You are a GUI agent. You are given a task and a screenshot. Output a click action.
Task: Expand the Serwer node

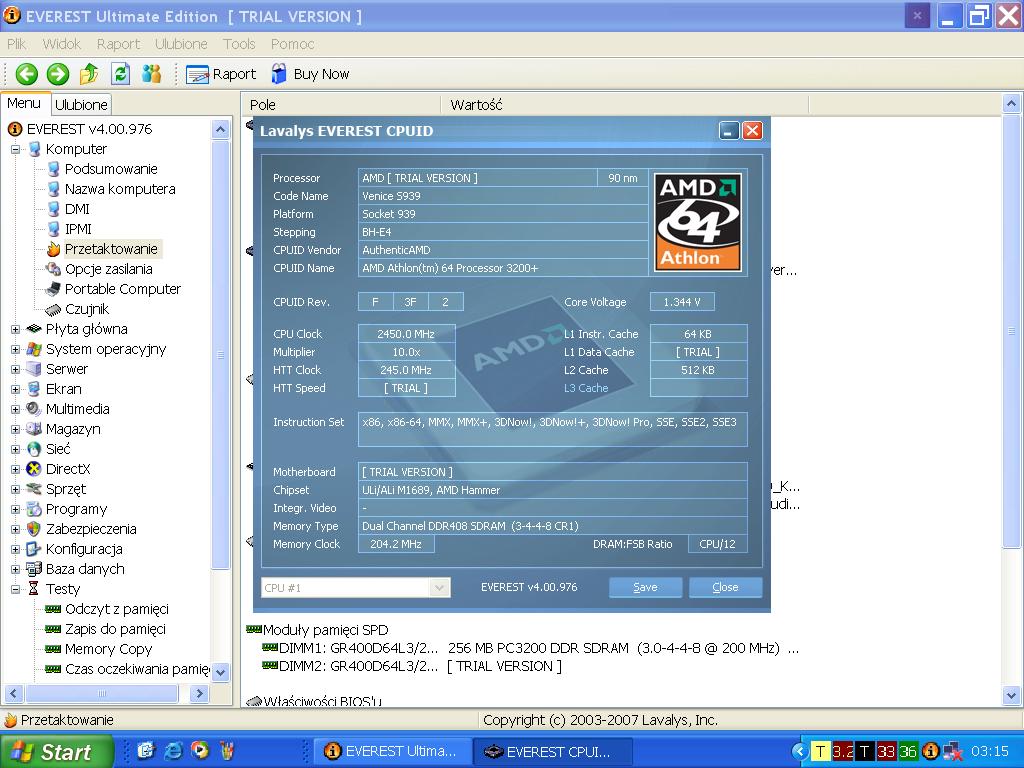15,369
